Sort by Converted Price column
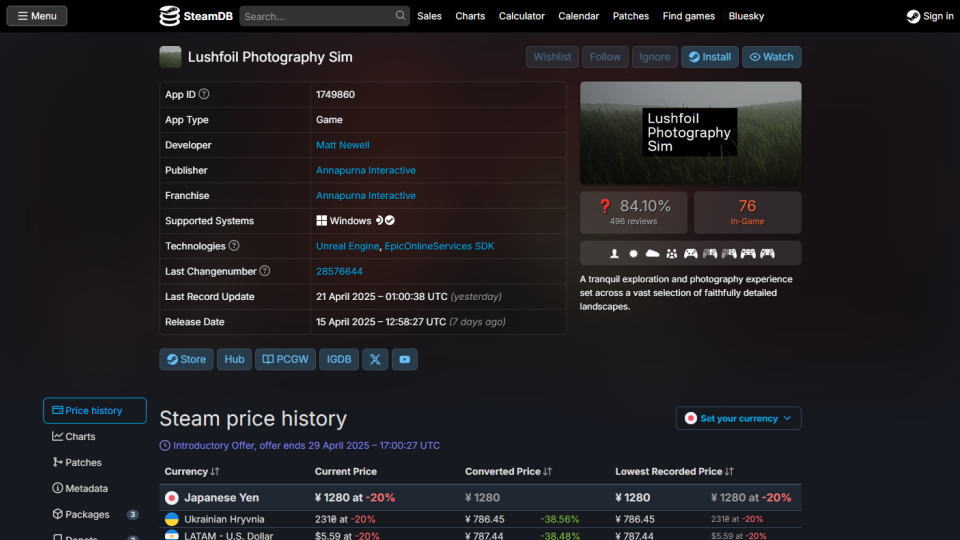 coord(508,471)
